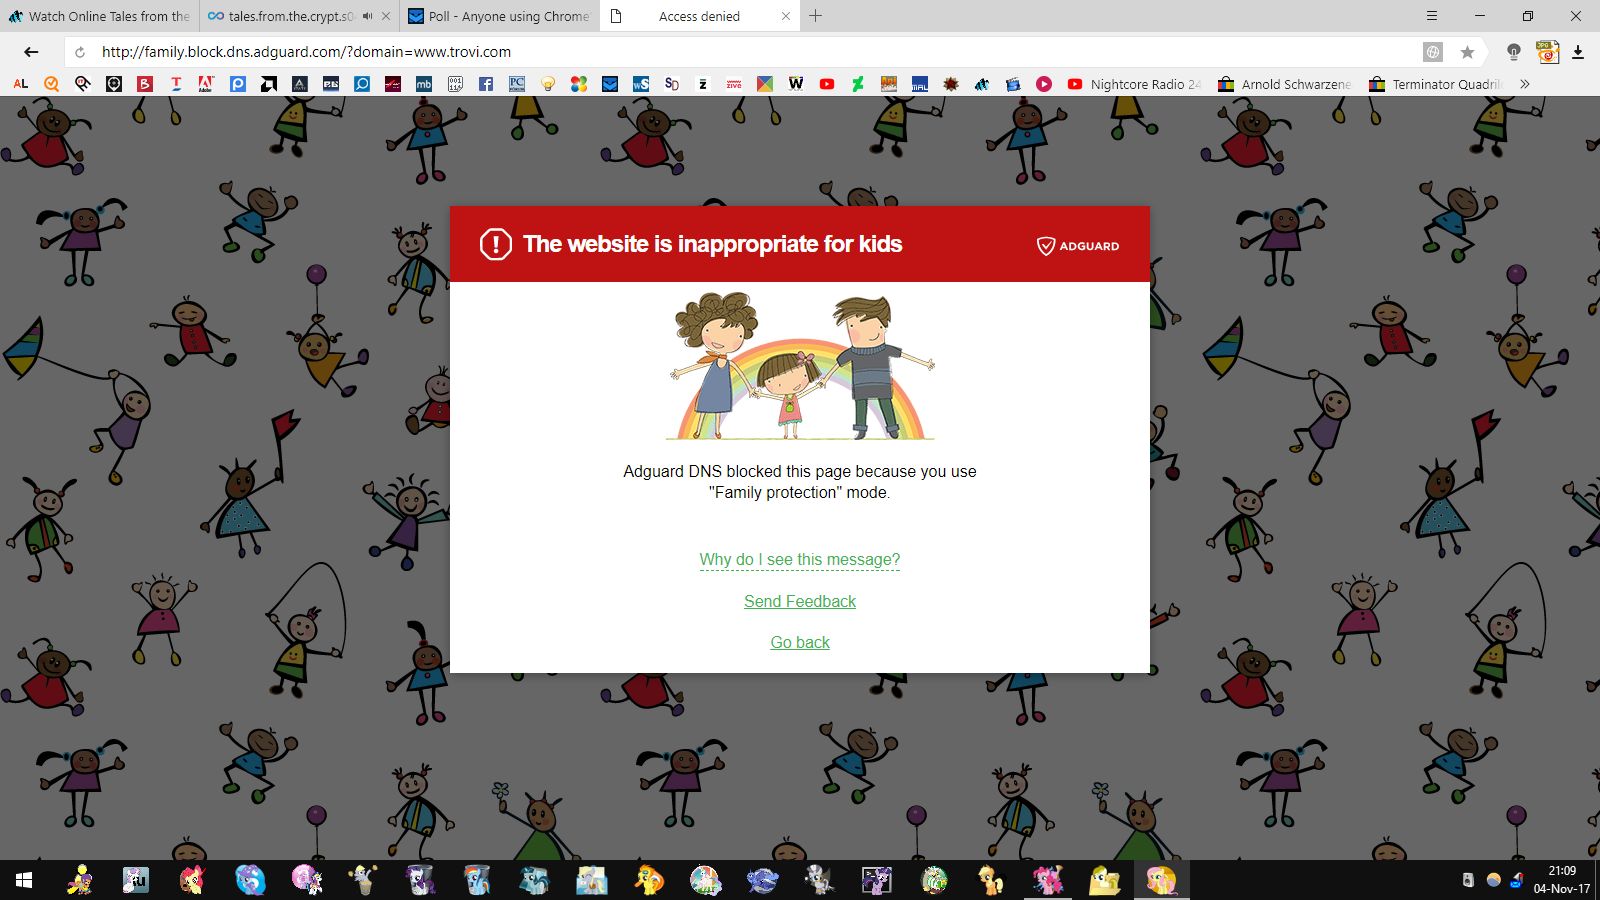The height and width of the screenshot is (900, 1600).
Task: Open the JPG image extension icon
Action: pyautogui.click(x=1547, y=52)
